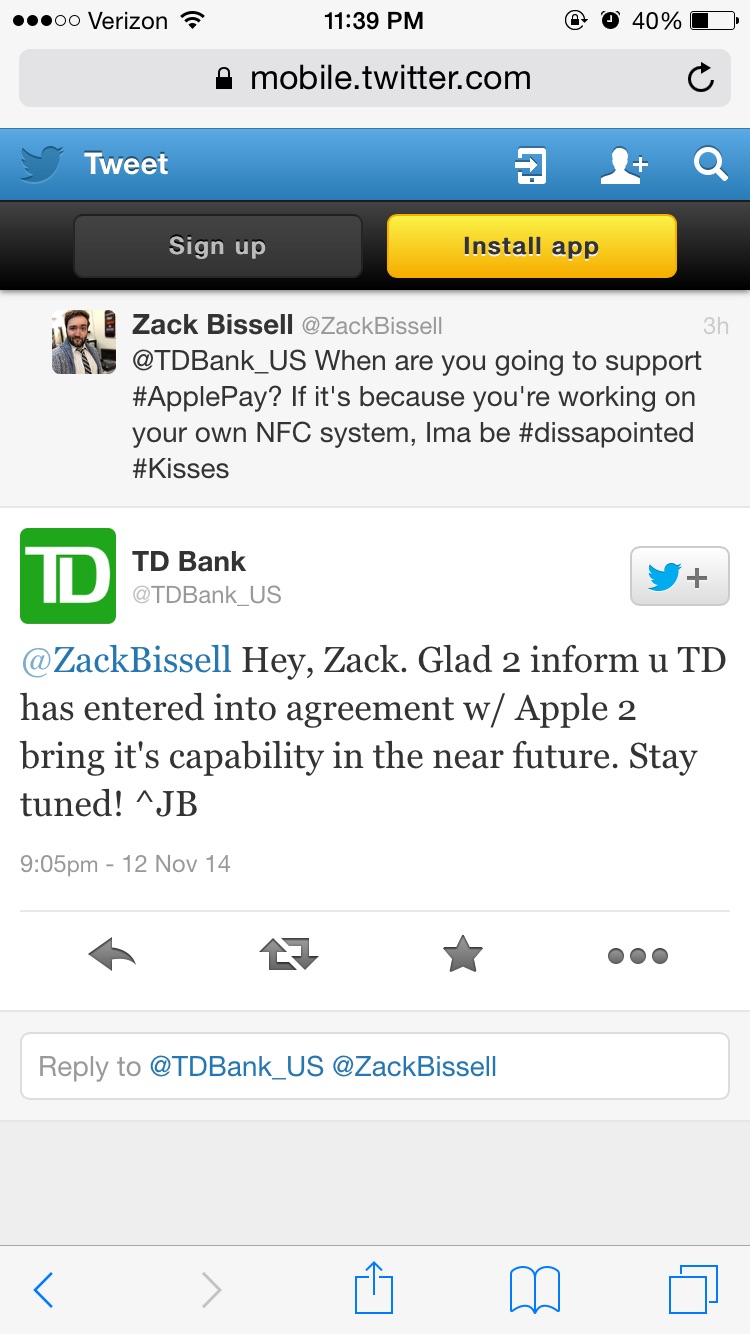Tap the add-user icon in header
This screenshot has height=1334, width=750.
[624, 165]
